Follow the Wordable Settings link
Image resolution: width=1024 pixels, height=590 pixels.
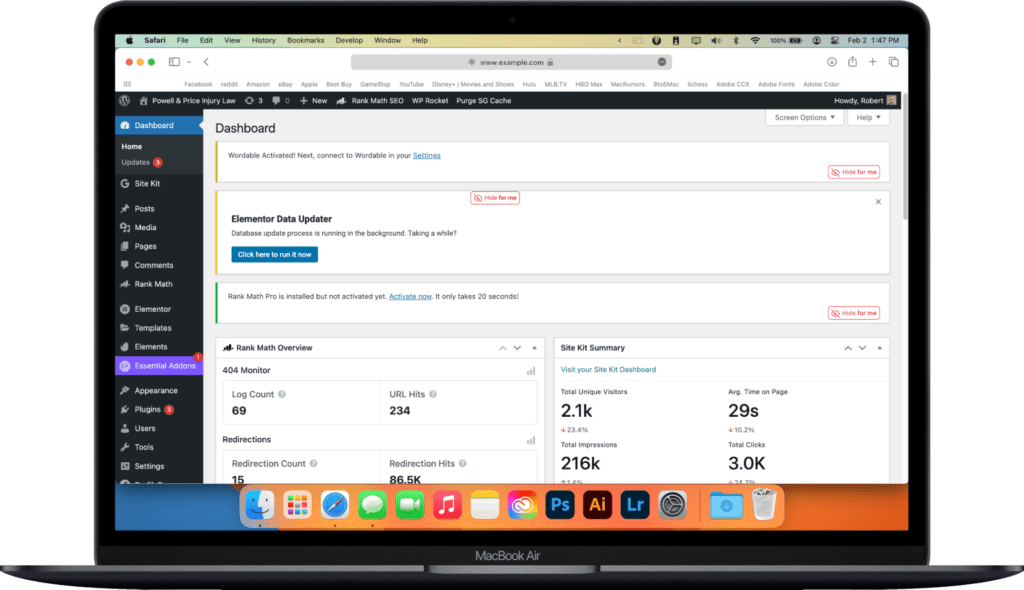pos(426,156)
